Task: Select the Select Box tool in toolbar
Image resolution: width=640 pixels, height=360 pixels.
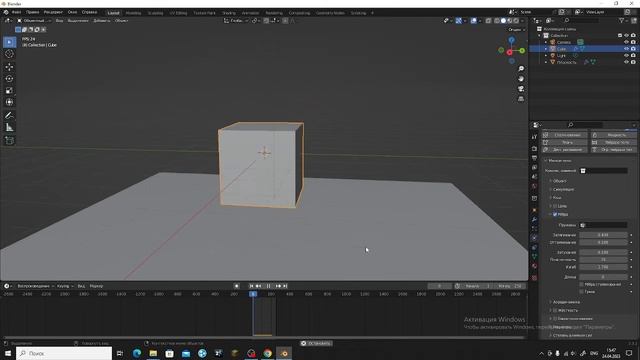Action: point(9,42)
